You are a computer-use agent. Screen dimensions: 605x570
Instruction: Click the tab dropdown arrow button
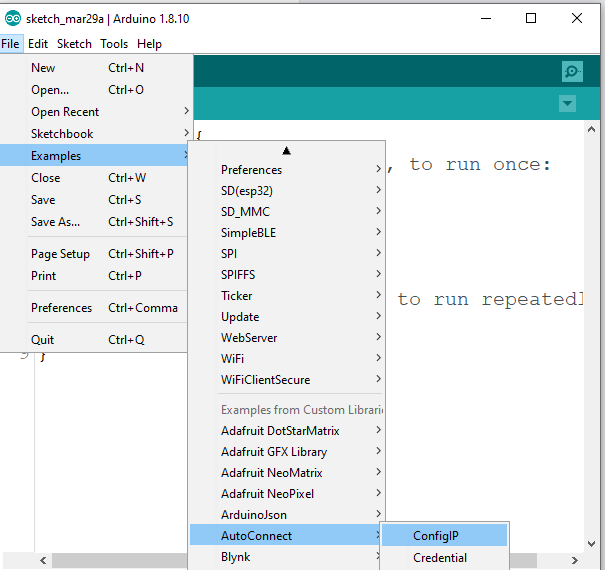[567, 103]
